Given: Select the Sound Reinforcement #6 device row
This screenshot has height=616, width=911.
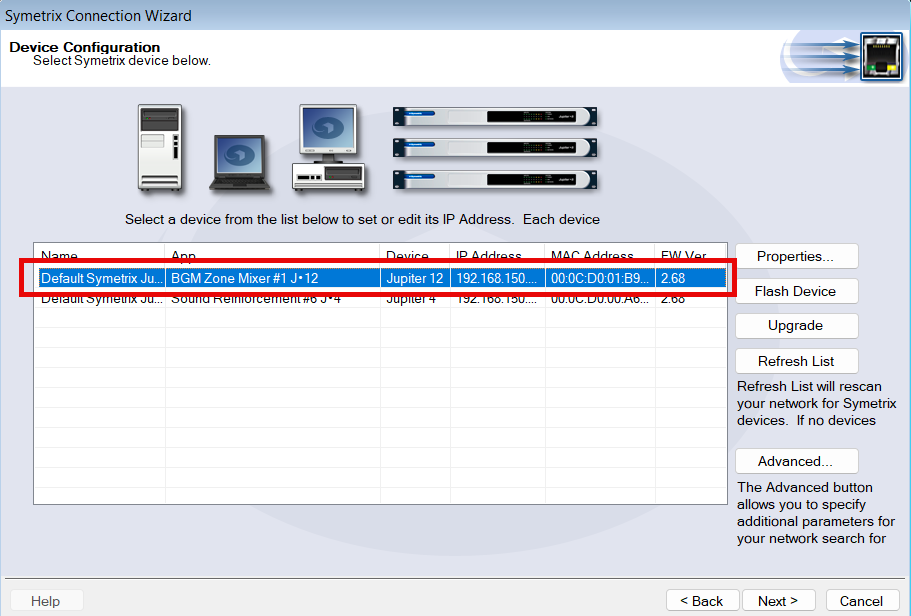Looking at the screenshot, I should 382,299.
